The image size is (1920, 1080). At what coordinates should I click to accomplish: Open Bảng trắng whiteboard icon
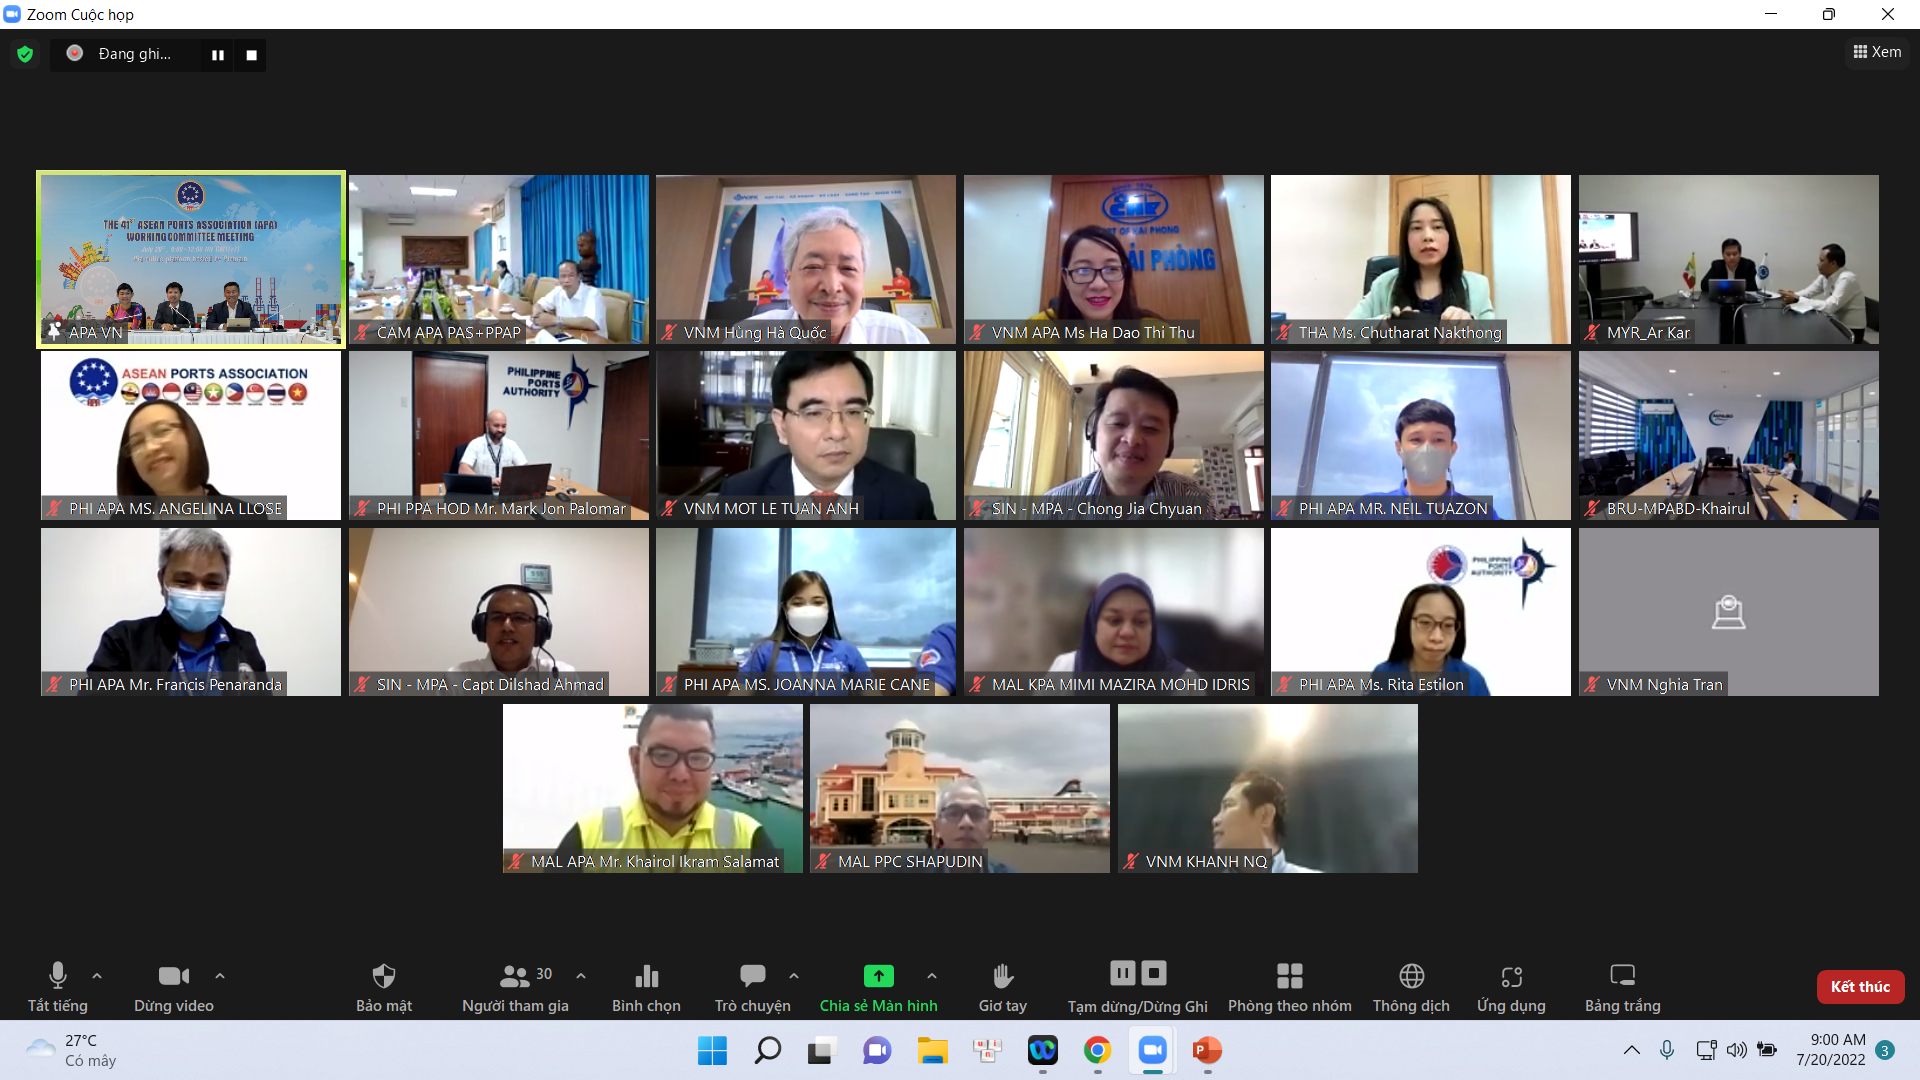[x=1622, y=986]
